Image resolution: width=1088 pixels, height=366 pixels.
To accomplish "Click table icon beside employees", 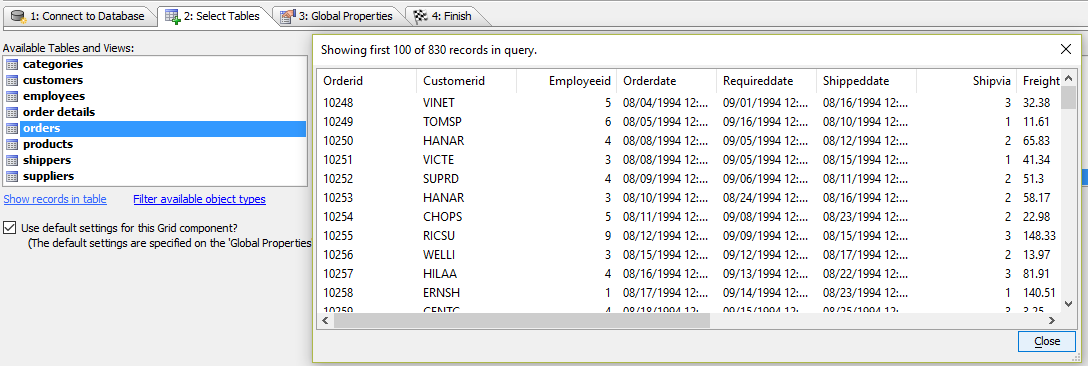I will click(12, 97).
